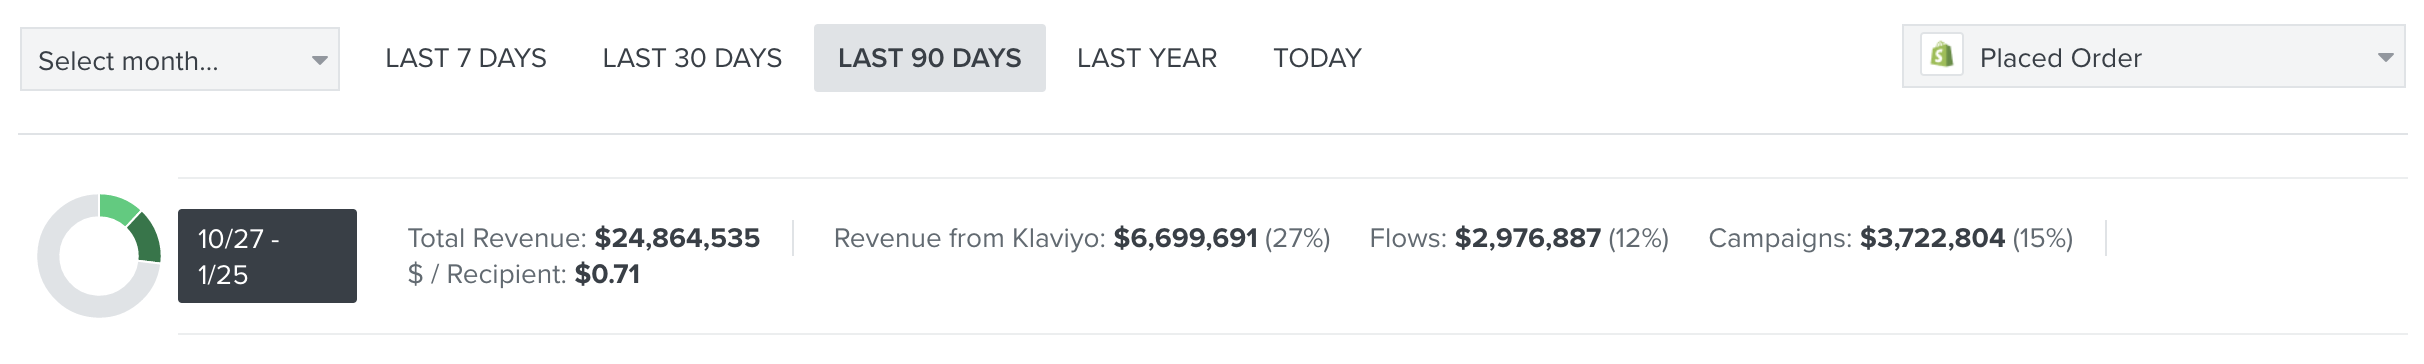The height and width of the screenshot is (364, 2424).
Task: Click the revenue donut chart
Action: click(99, 256)
